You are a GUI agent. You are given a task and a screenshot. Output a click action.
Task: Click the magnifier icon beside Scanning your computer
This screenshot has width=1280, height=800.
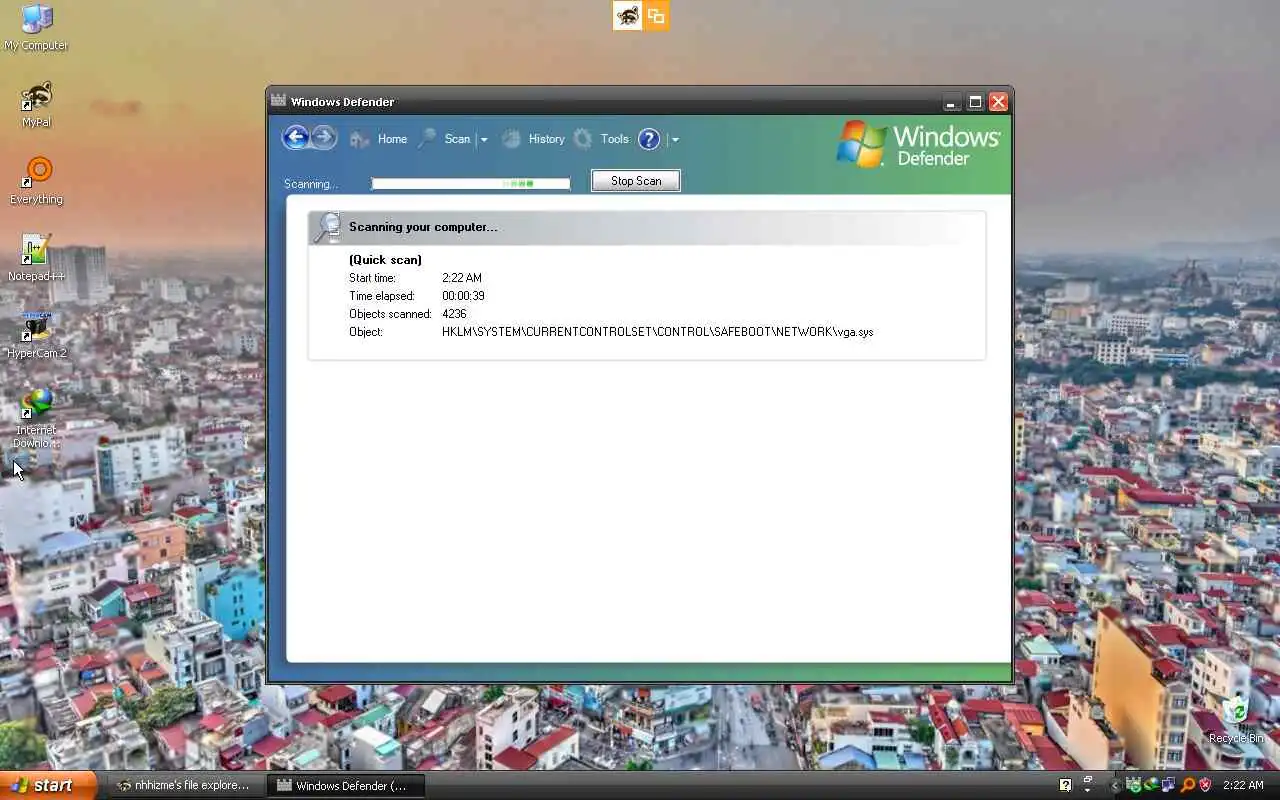327,227
